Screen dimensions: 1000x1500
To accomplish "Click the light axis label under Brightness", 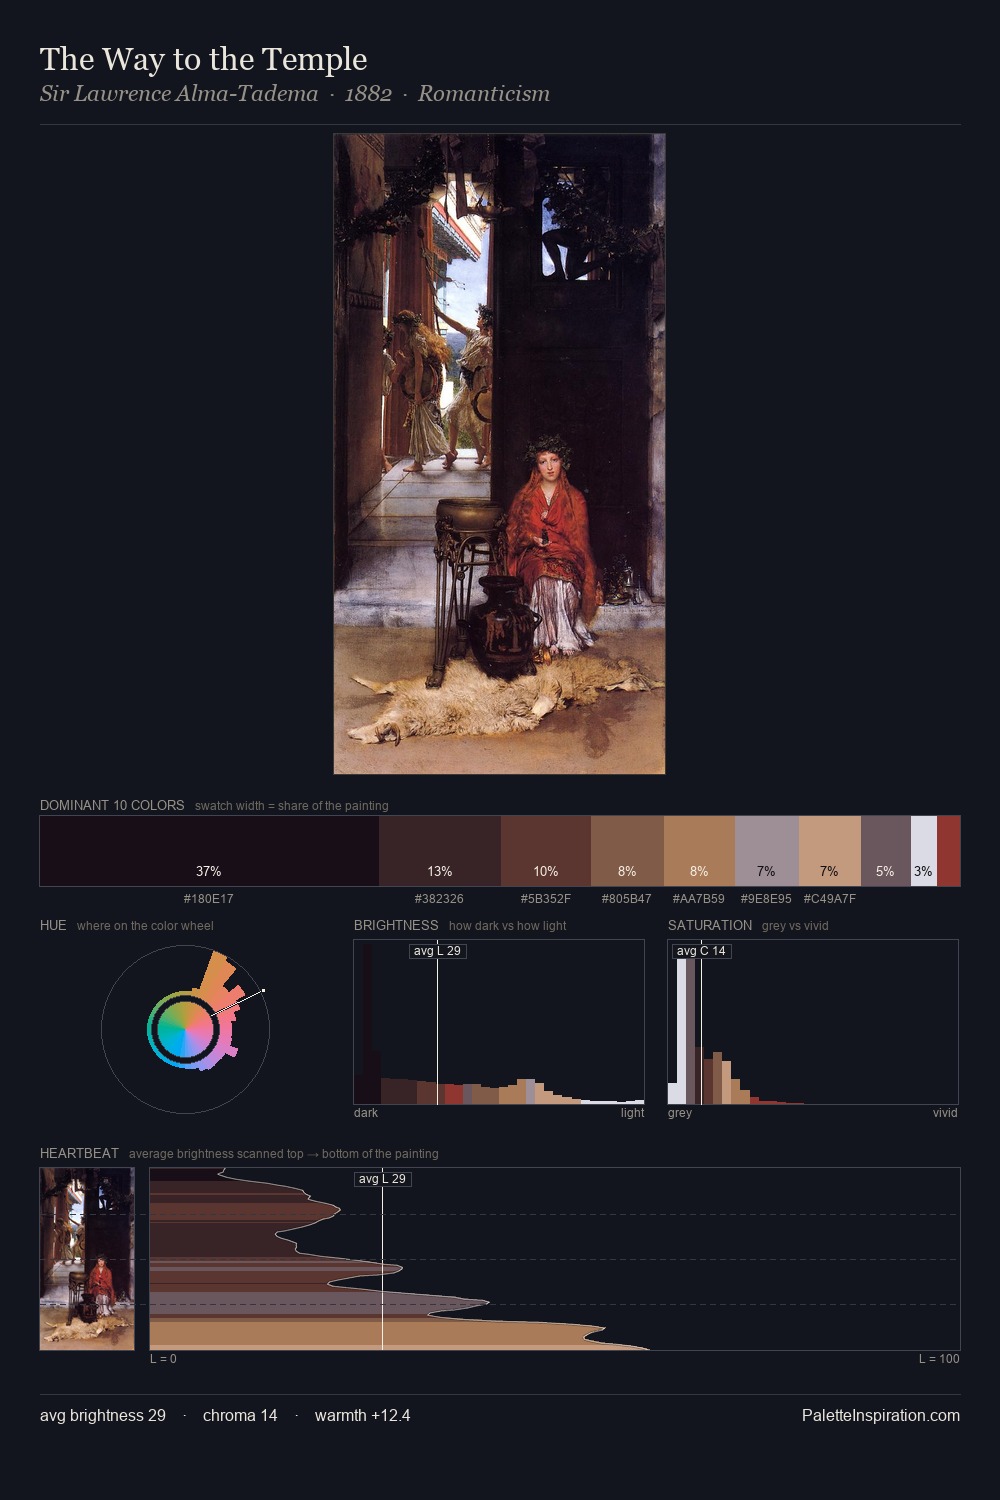I will (x=632, y=1113).
